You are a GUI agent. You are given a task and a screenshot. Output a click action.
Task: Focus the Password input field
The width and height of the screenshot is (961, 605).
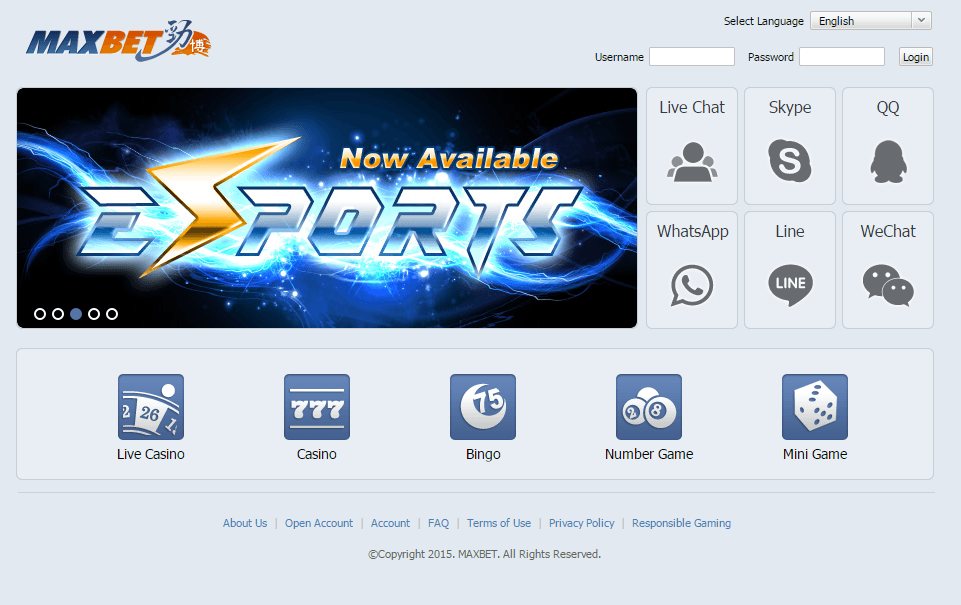click(x=842, y=56)
